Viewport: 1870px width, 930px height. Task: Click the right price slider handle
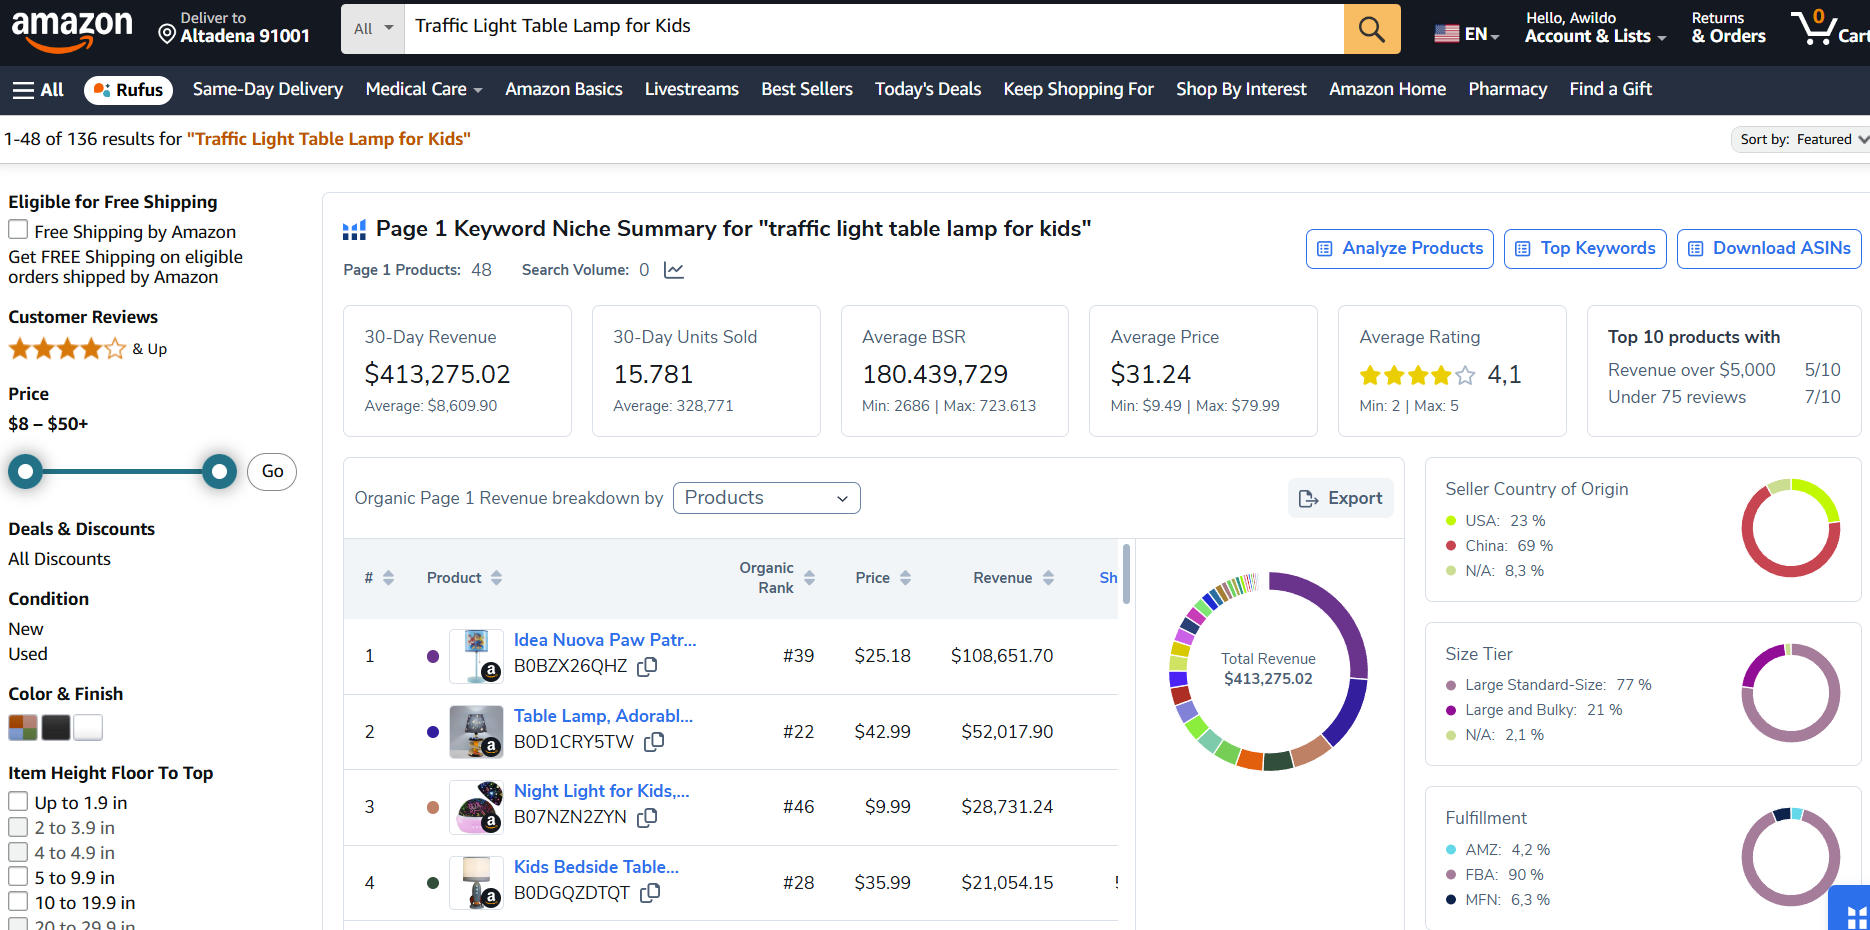[x=219, y=471]
